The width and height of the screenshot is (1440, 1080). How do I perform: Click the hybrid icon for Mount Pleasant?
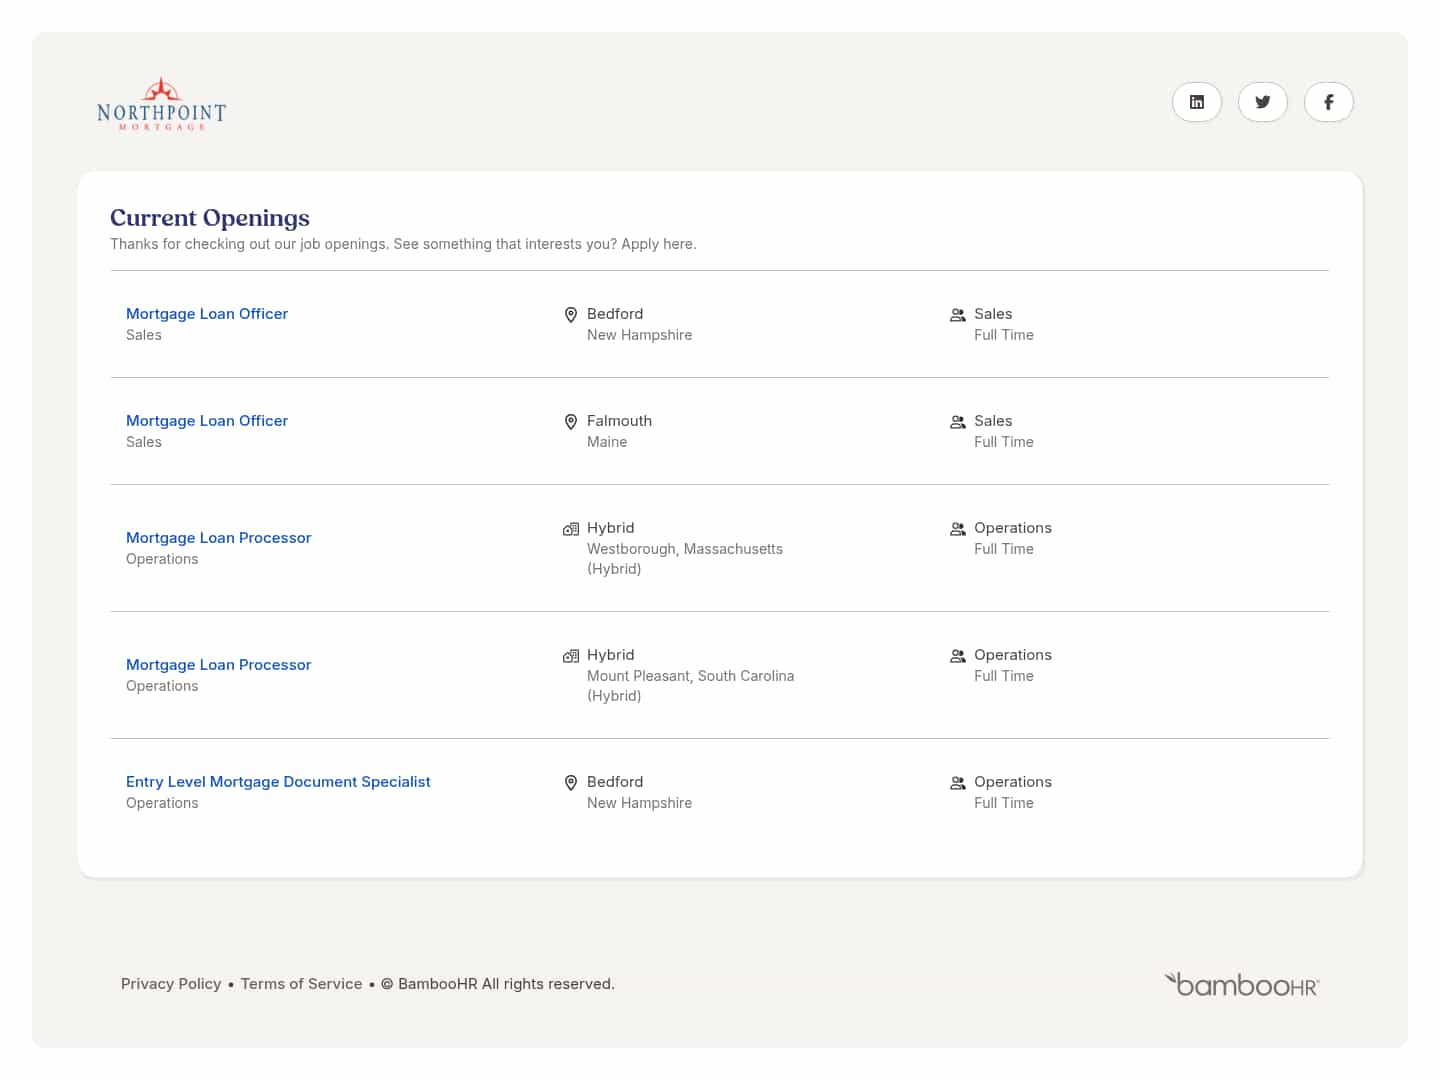571,656
